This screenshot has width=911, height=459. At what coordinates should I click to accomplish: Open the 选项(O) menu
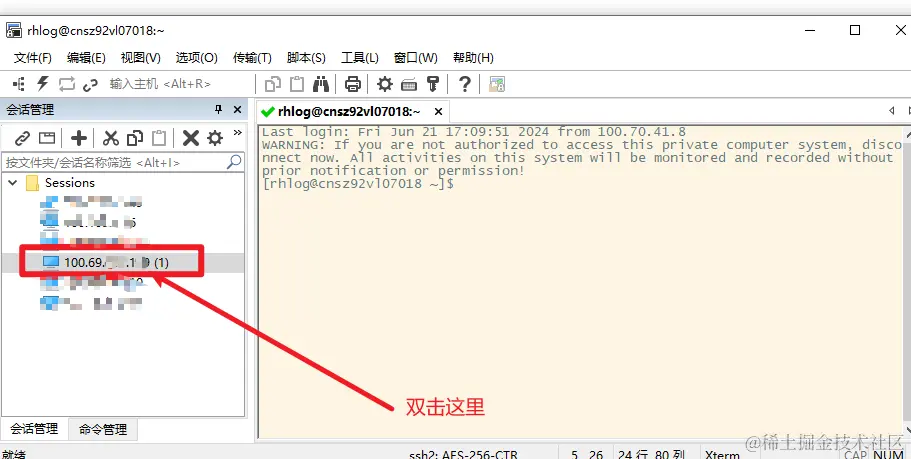coord(196,58)
